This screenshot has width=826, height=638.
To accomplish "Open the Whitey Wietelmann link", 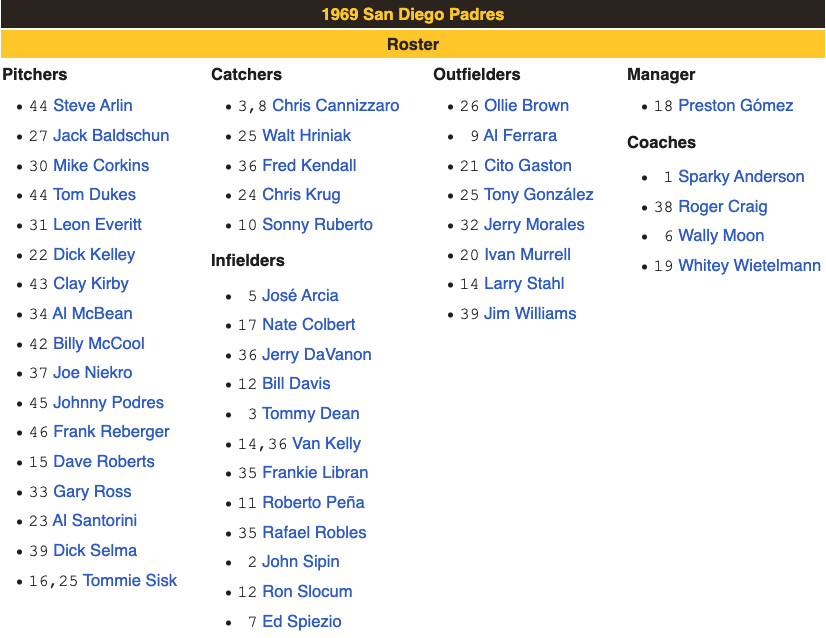I will coord(750,266).
